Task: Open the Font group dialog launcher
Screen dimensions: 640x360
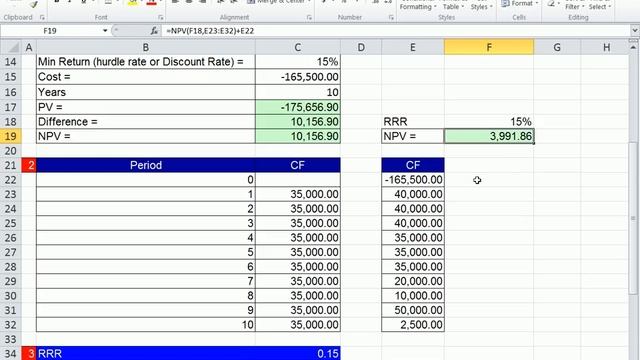Action: coord(160,18)
